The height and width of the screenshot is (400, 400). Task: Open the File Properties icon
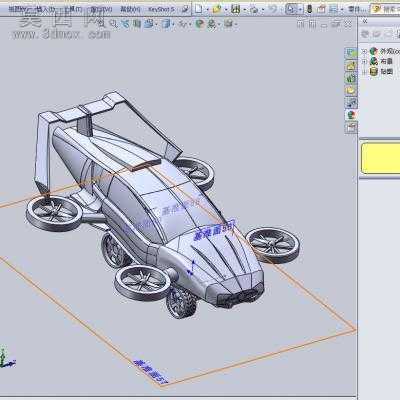pyautogui.click(x=321, y=9)
